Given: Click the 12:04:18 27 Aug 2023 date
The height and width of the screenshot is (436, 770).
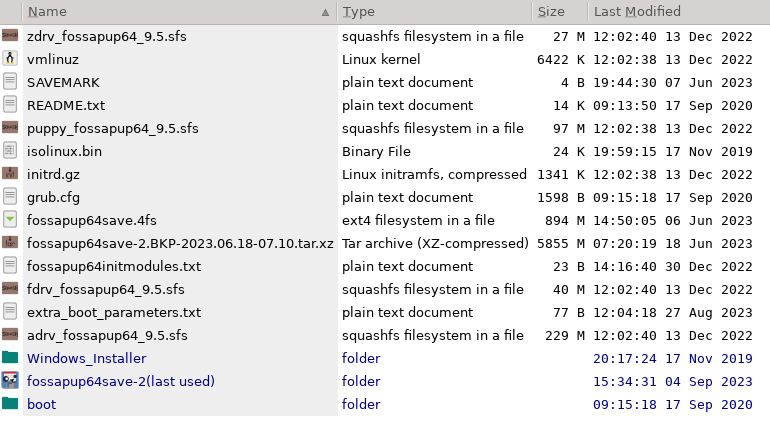Looking at the screenshot, I should click(673, 313).
